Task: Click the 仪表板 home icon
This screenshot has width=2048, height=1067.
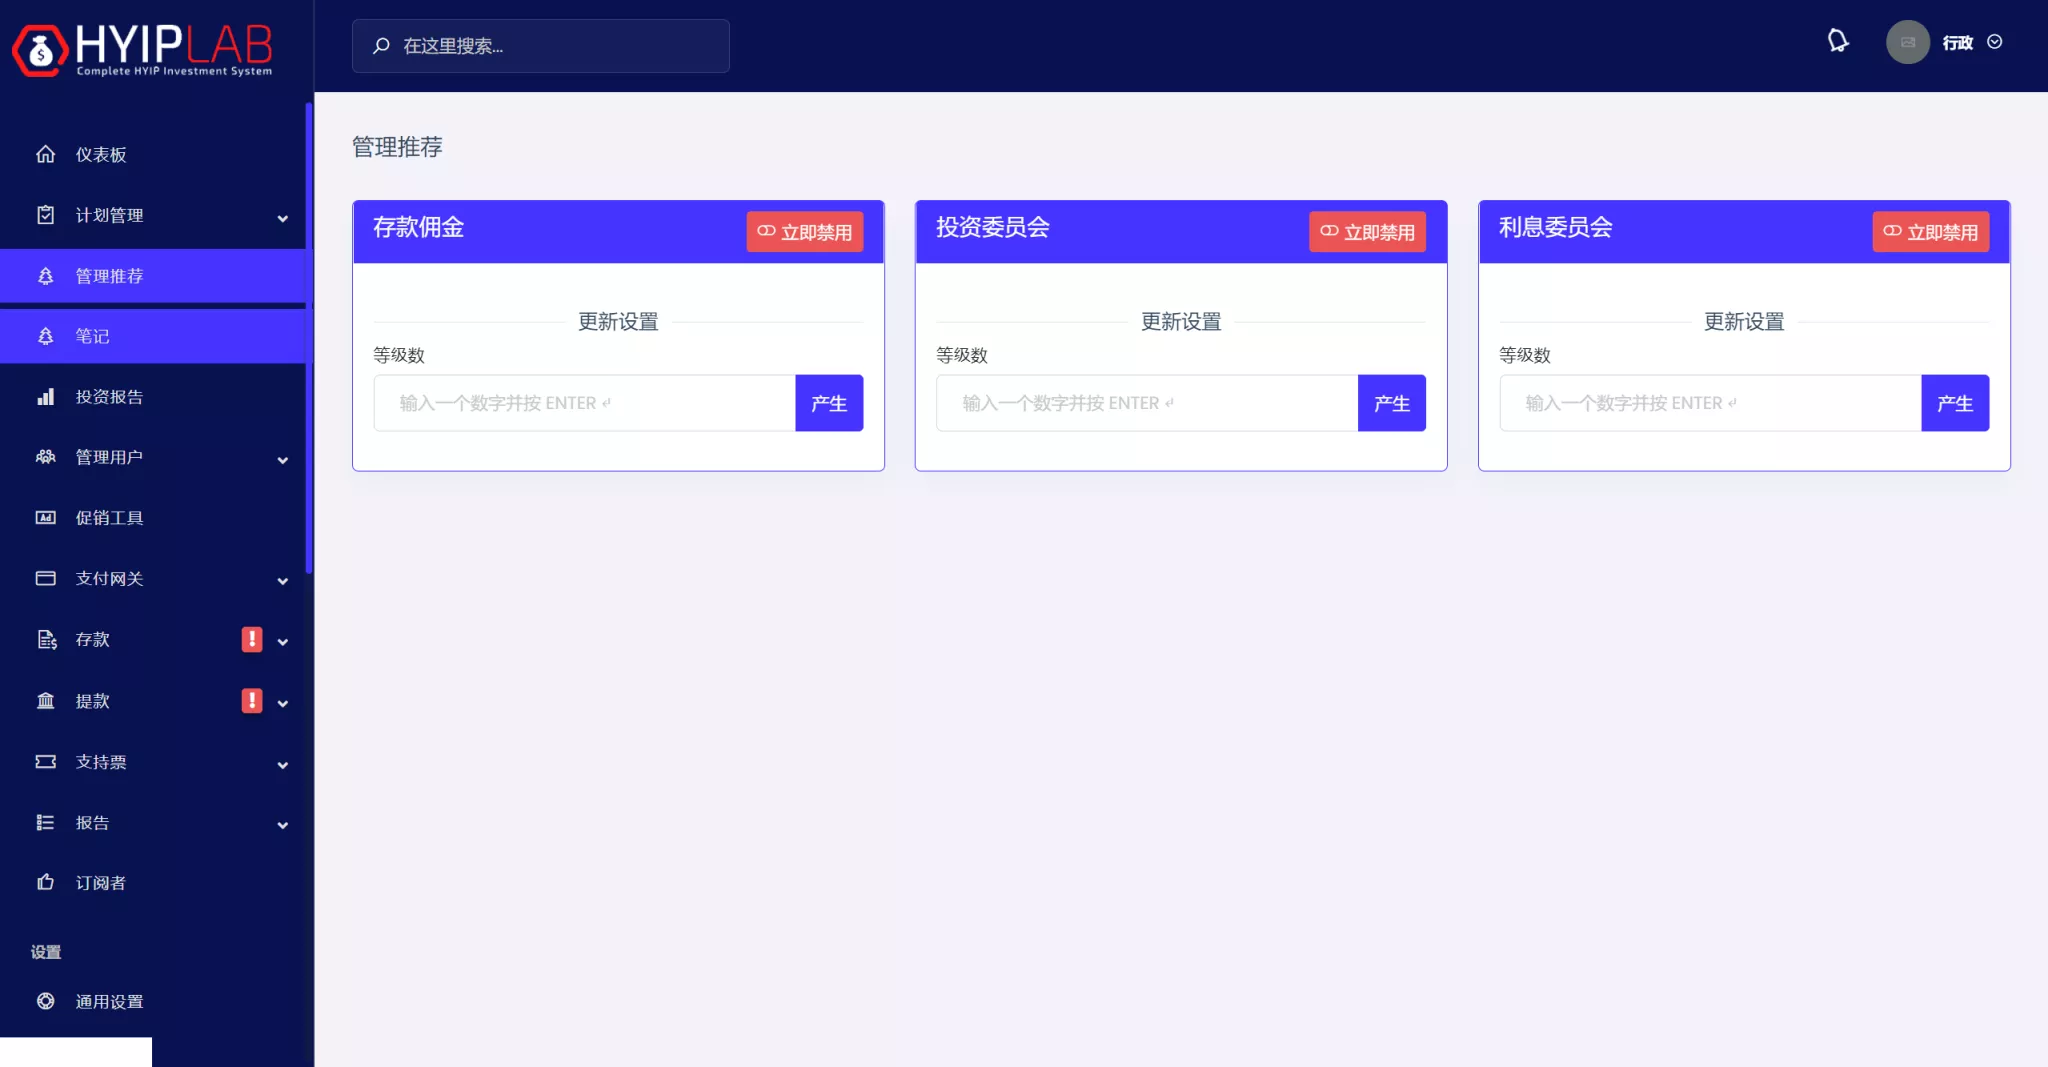Action: [x=46, y=154]
